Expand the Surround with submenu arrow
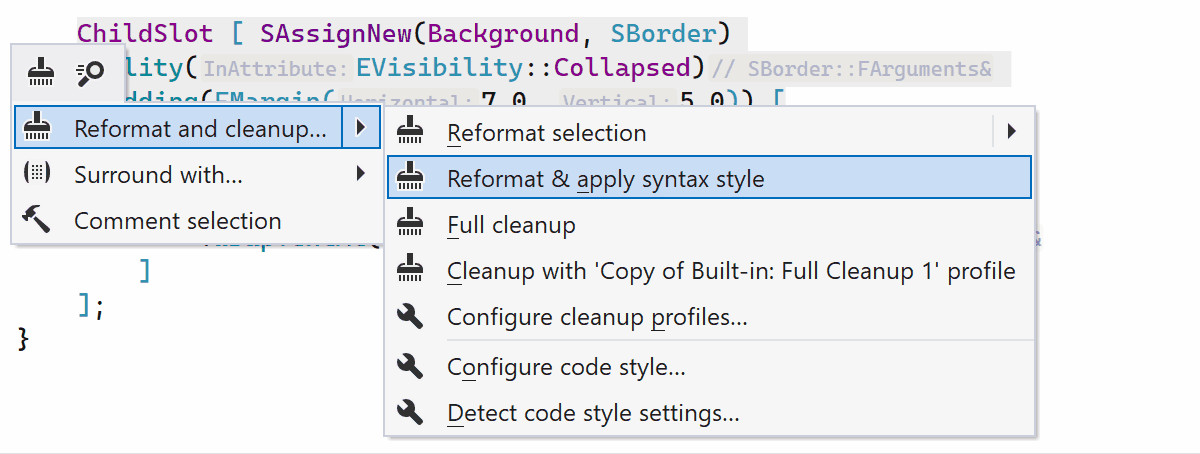Screen dimensions: 1200x454 pyautogui.click(x=360, y=174)
